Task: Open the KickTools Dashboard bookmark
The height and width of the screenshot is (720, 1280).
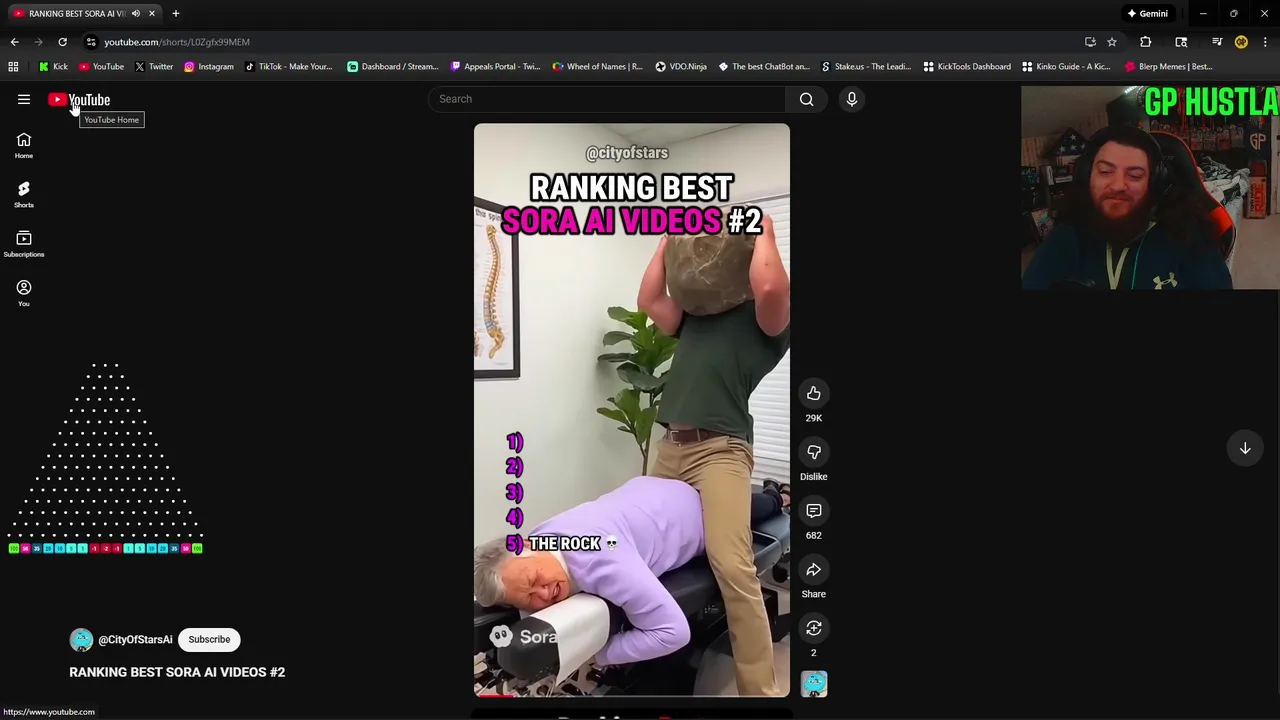Action: pos(967,67)
